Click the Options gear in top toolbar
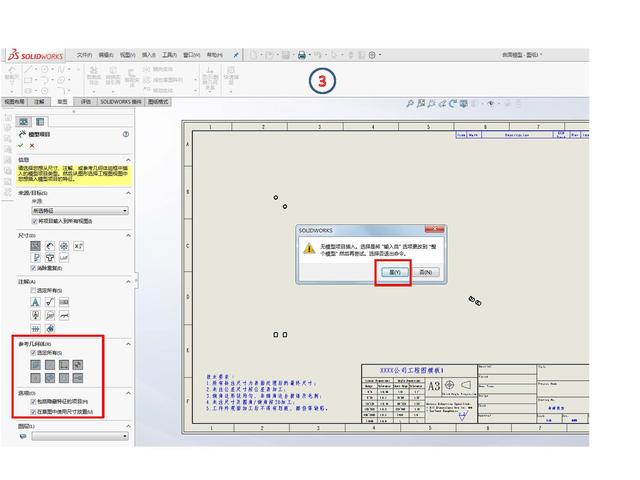Image resolution: width=640 pixels, height=480 pixels. point(372,55)
